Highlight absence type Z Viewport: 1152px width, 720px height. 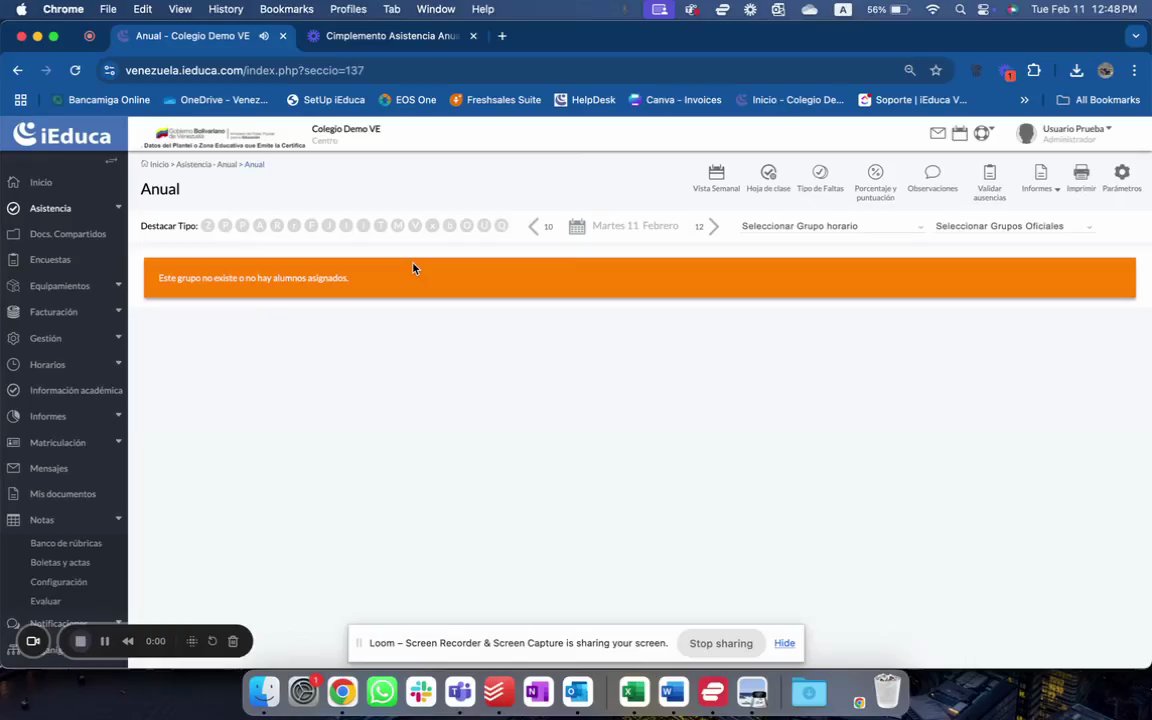coord(208,226)
